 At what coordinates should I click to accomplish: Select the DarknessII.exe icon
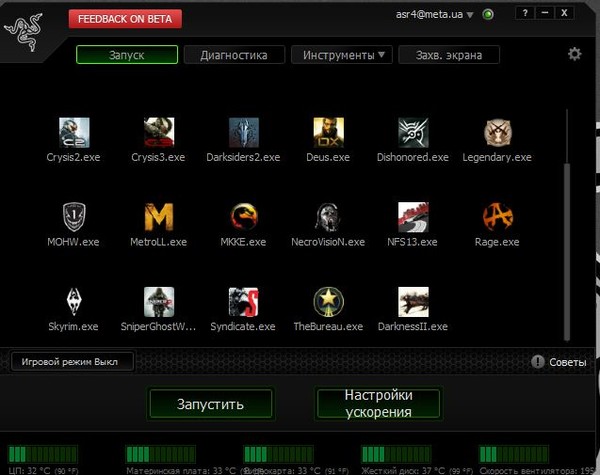[x=413, y=302]
